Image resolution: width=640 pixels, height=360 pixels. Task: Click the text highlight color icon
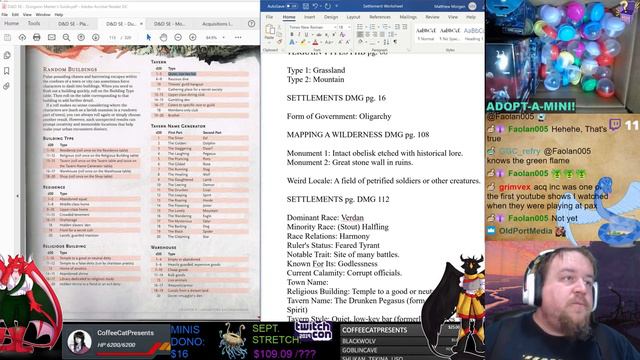pos(303,42)
